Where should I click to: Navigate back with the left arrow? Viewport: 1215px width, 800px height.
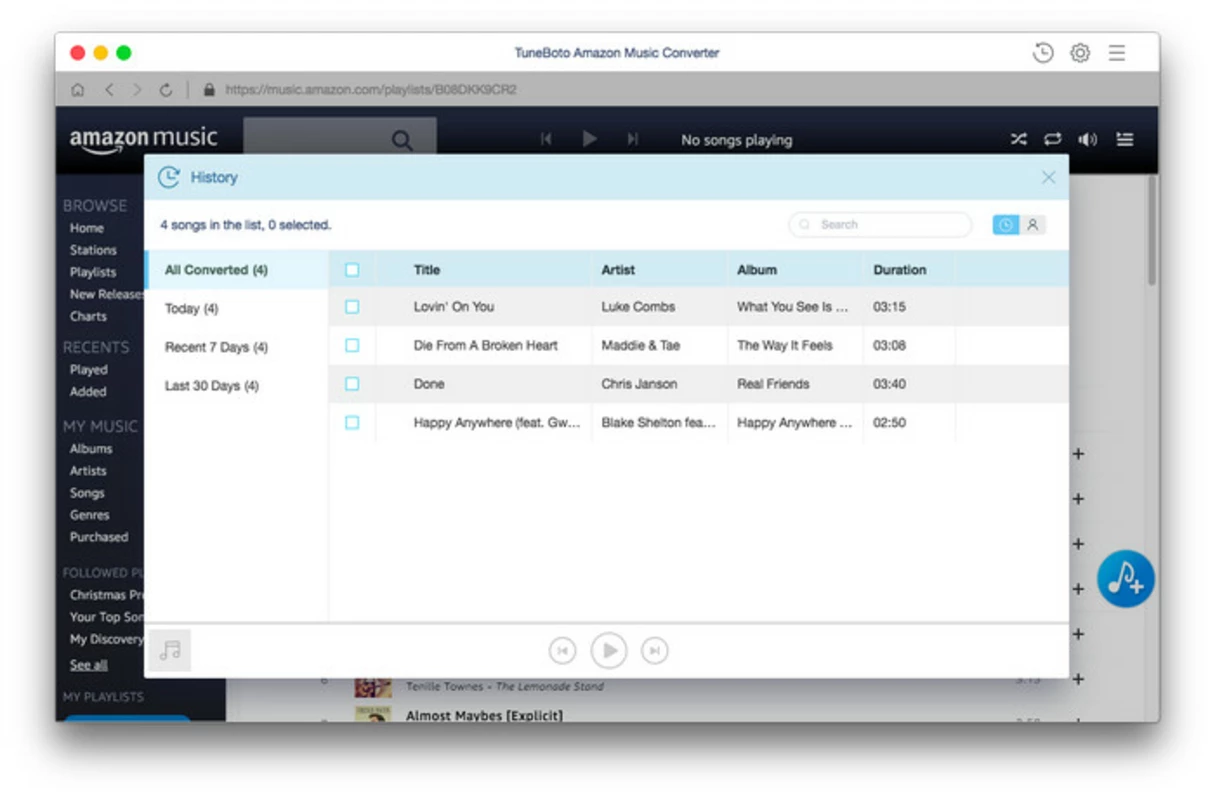[109, 90]
